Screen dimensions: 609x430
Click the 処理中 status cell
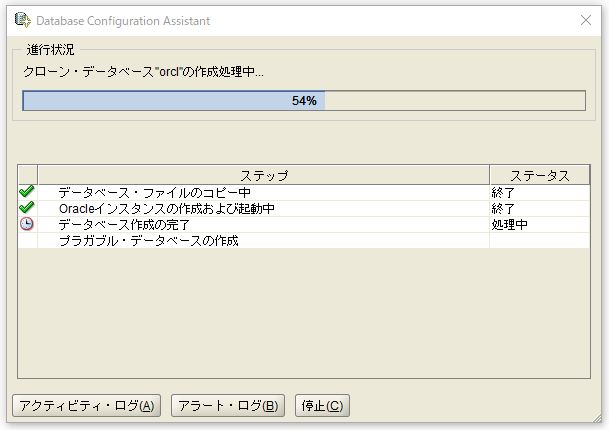[x=539, y=225]
